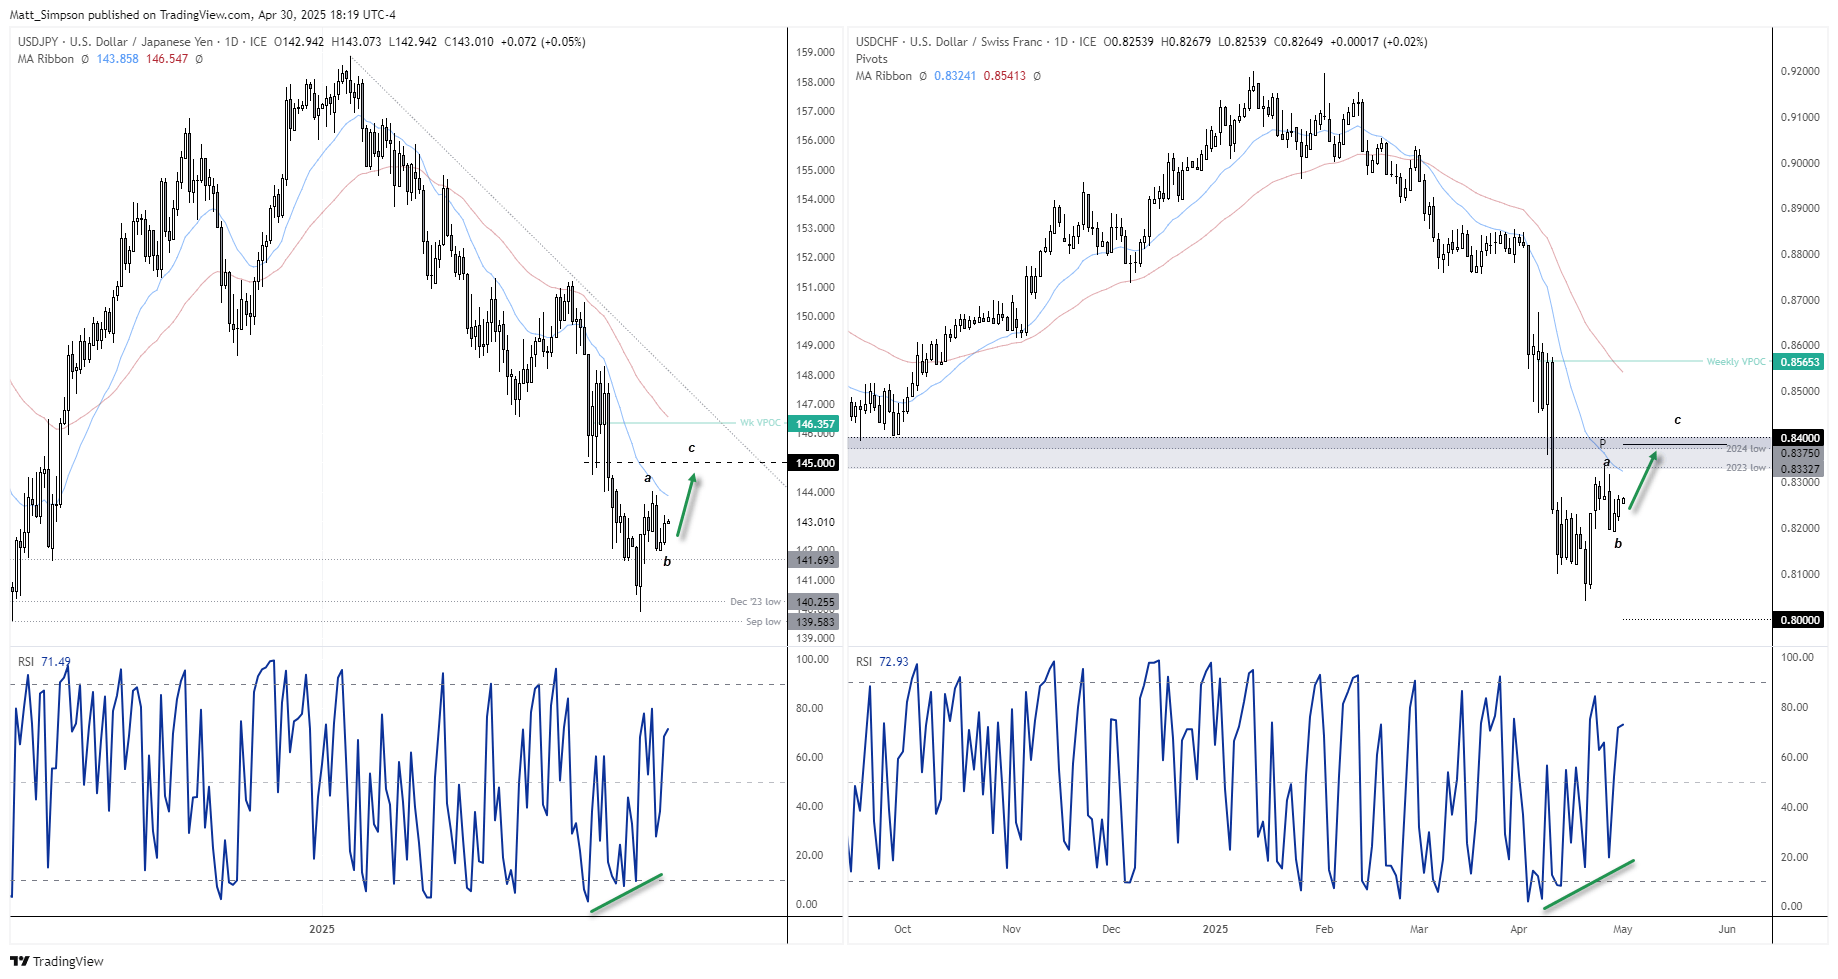Click the green arrow on the USDJPY chart
The height and width of the screenshot is (979, 1838).
point(686,506)
